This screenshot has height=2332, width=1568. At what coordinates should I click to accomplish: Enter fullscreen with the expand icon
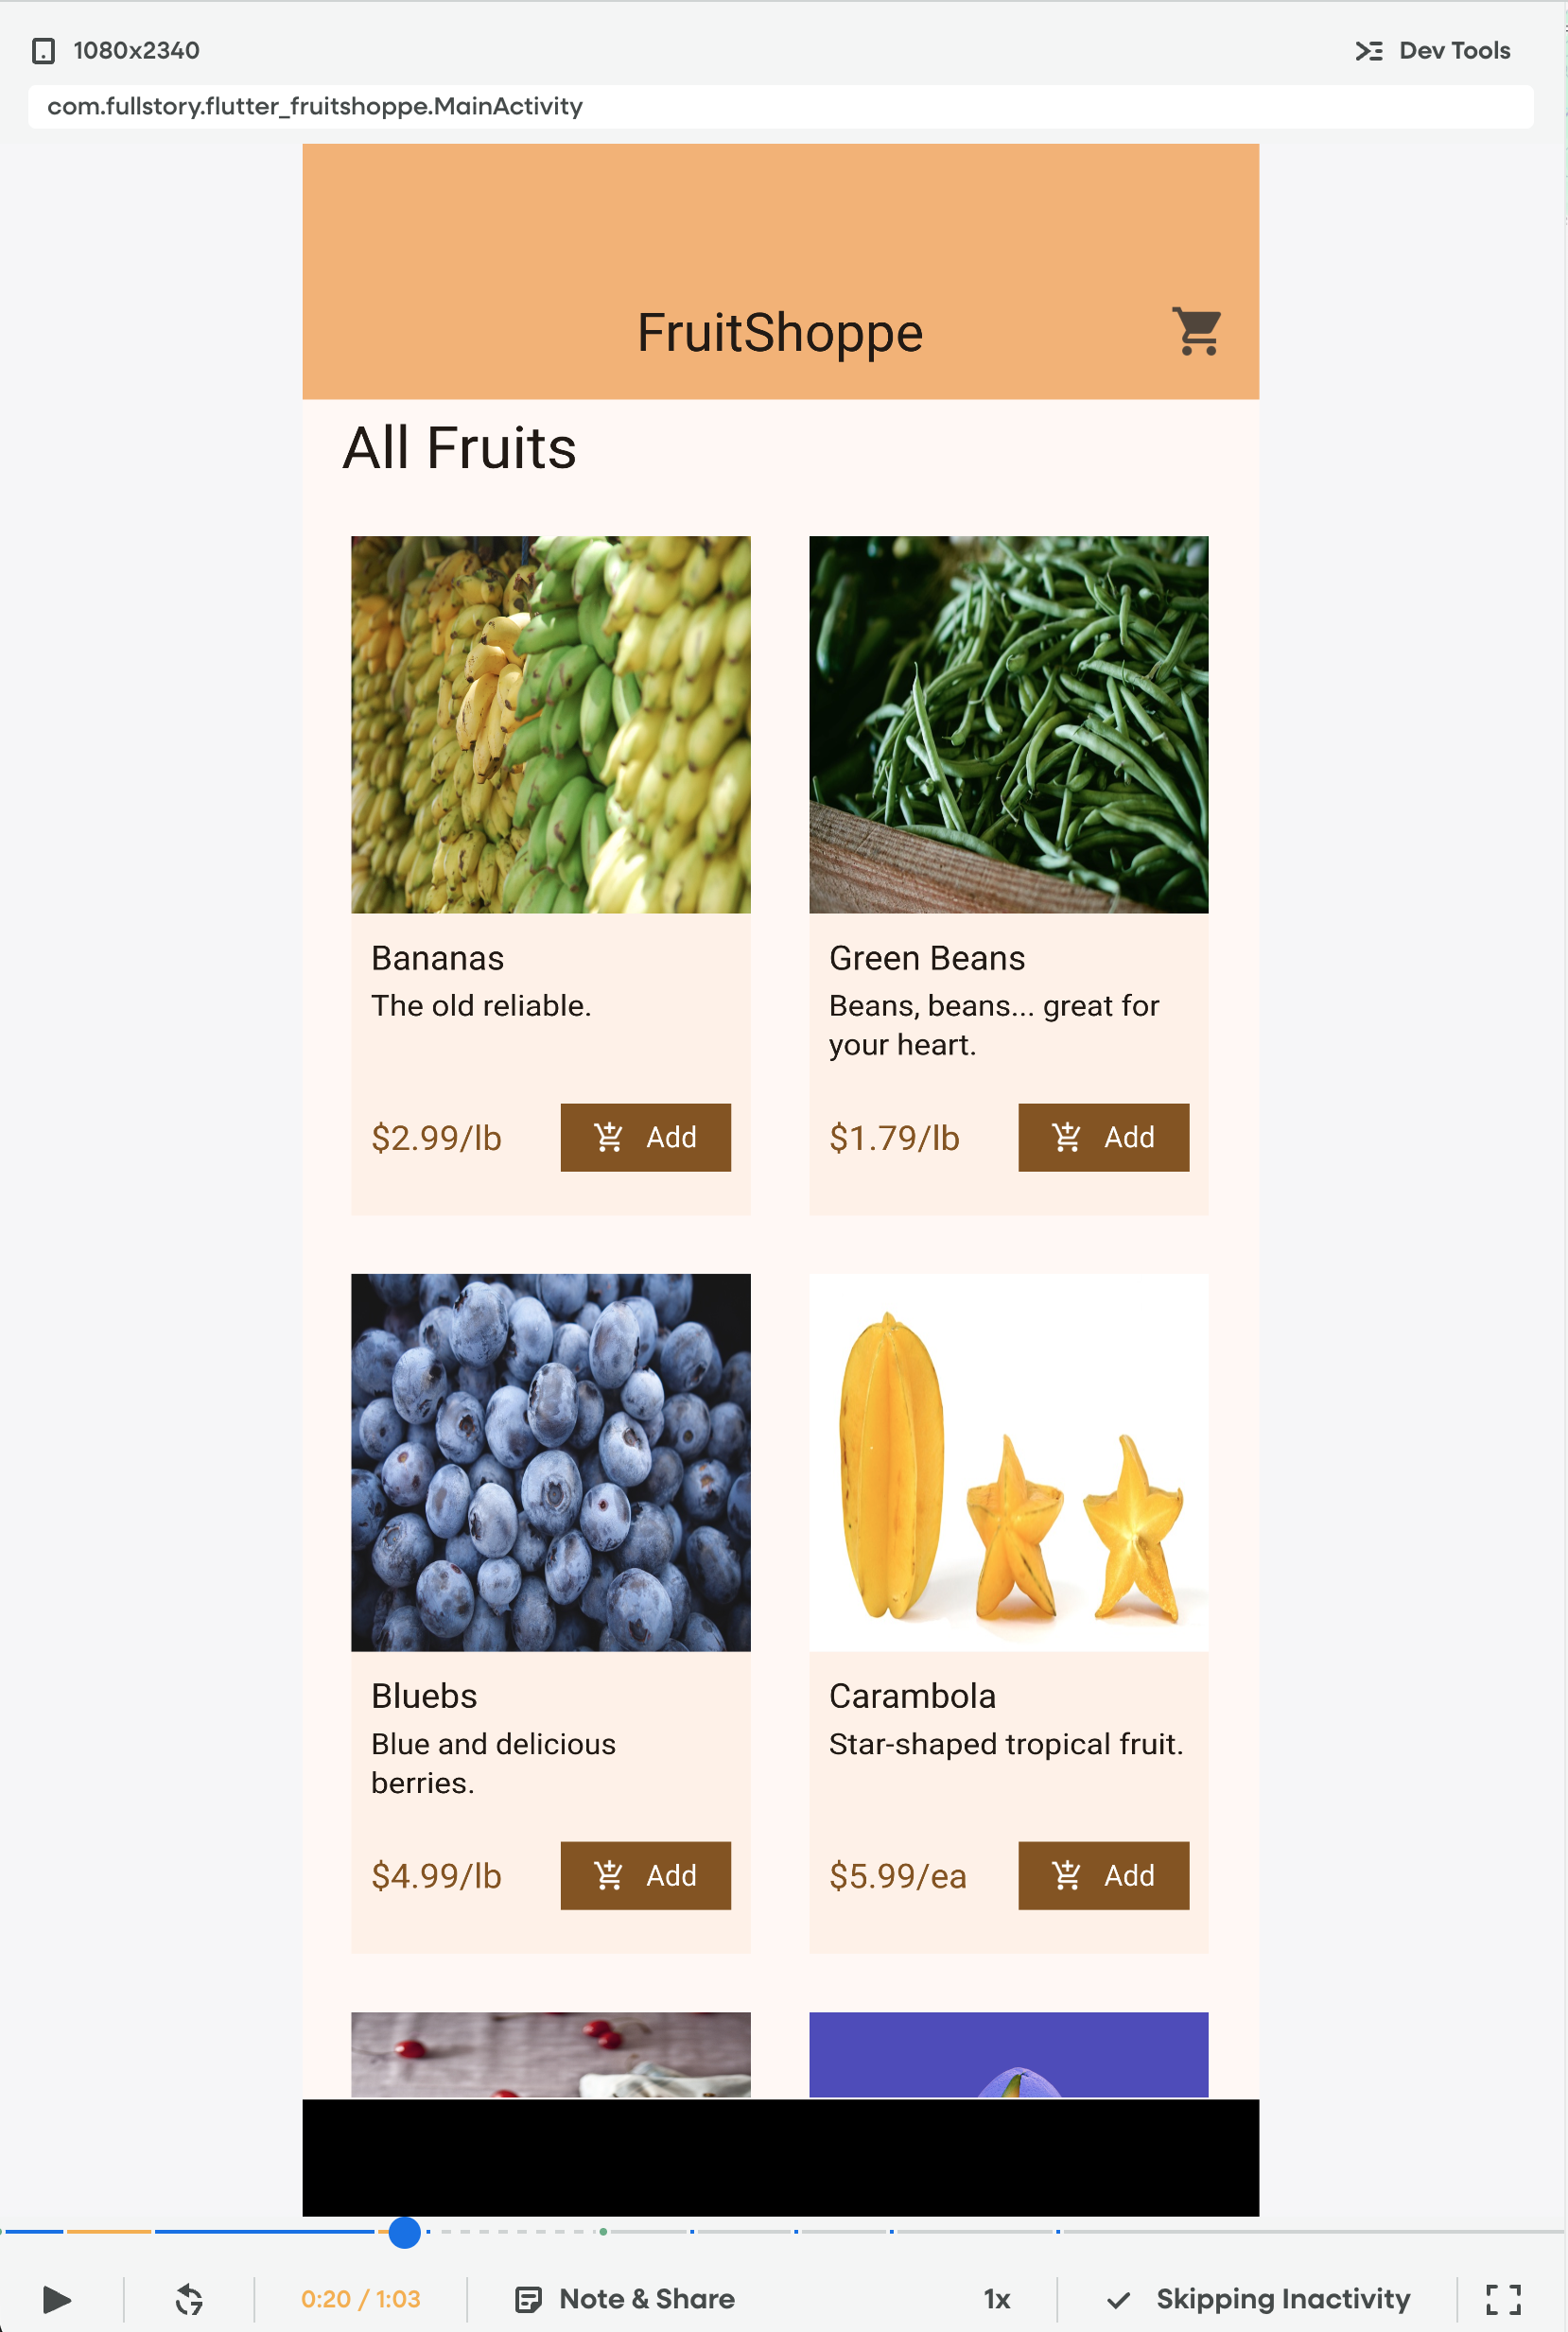(1502, 2299)
